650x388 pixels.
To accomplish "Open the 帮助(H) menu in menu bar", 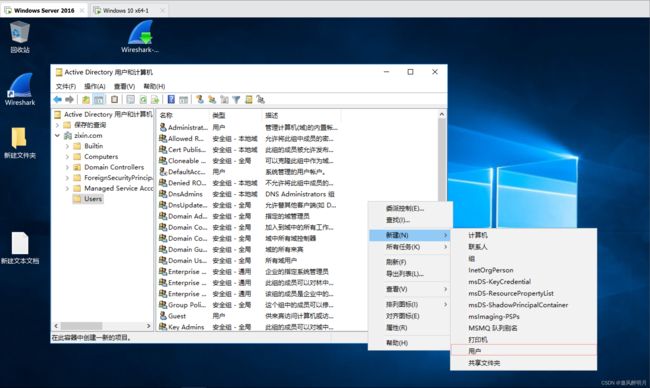I will [x=154, y=86].
